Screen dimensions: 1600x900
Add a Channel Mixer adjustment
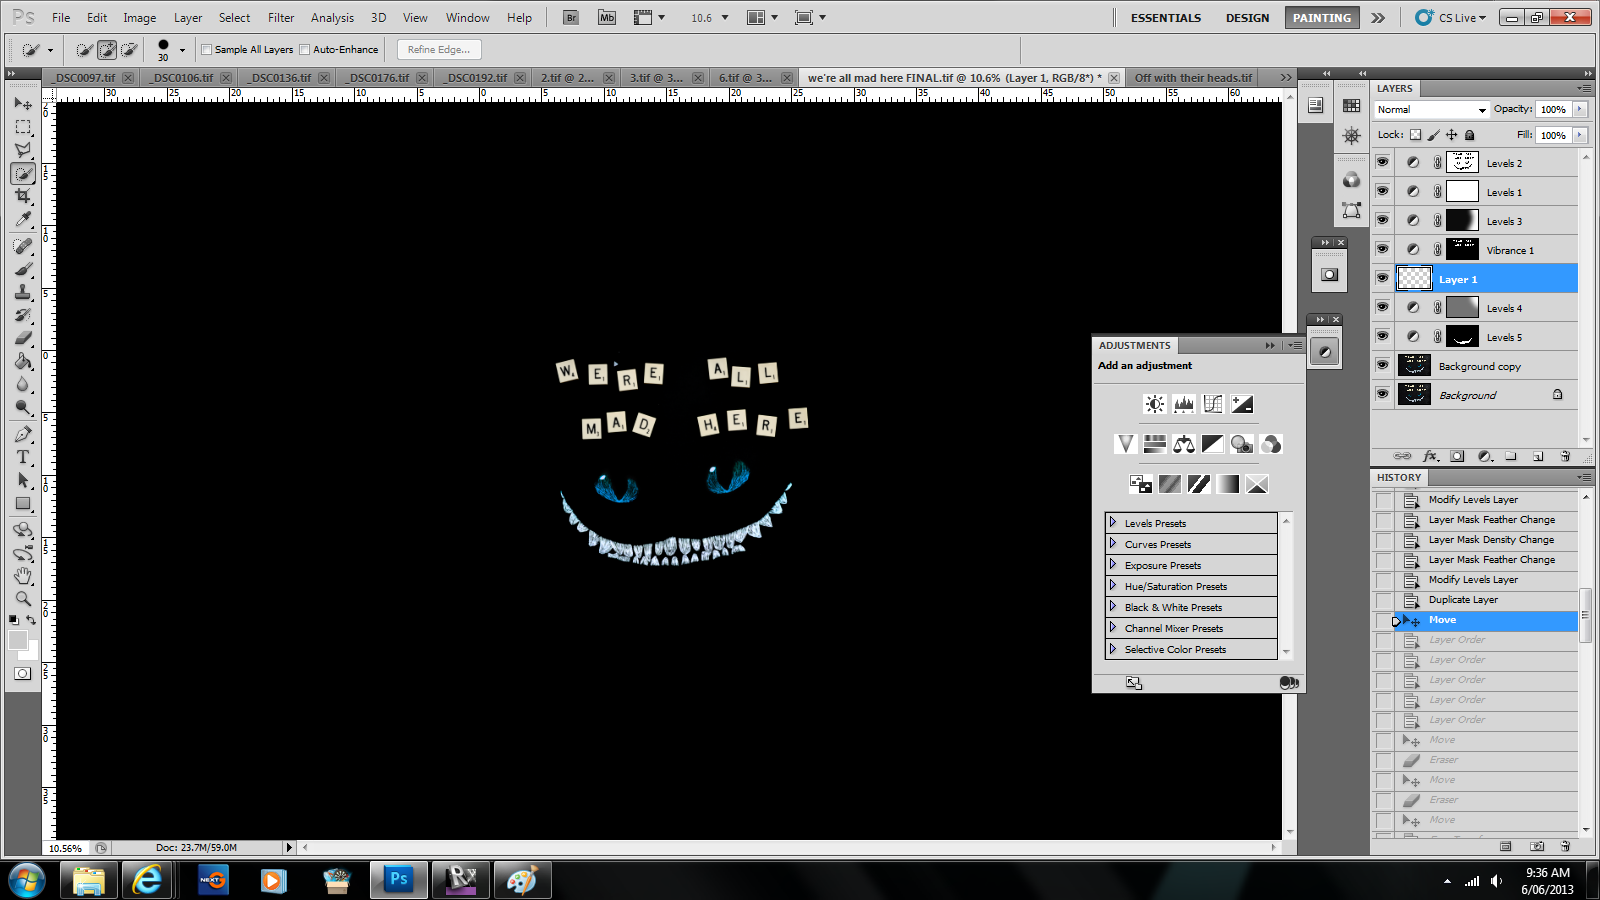pyautogui.click(x=1271, y=444)
